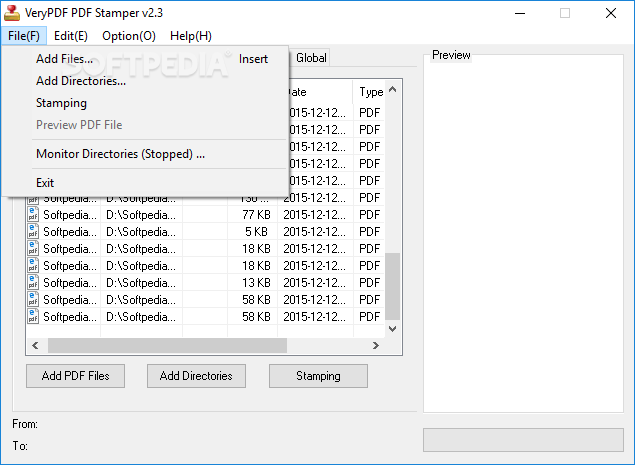635x465 pixels.
Task: Click the VeryPDF stamp app icon in title bar
Action: tap(11, 13)
